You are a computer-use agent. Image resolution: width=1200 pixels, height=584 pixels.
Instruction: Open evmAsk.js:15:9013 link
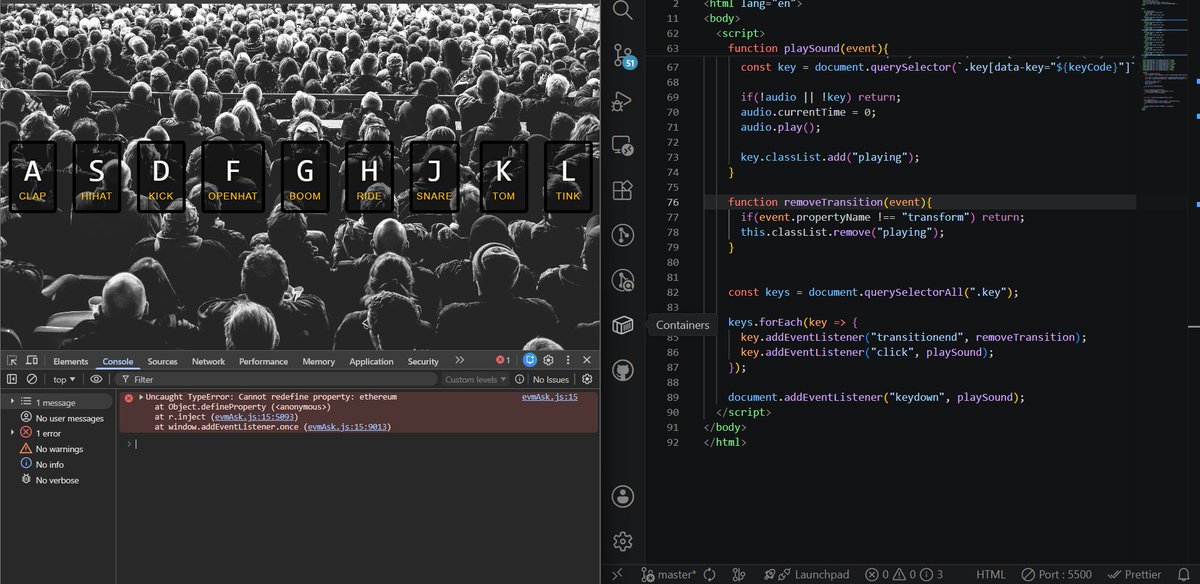coord(346,427)
